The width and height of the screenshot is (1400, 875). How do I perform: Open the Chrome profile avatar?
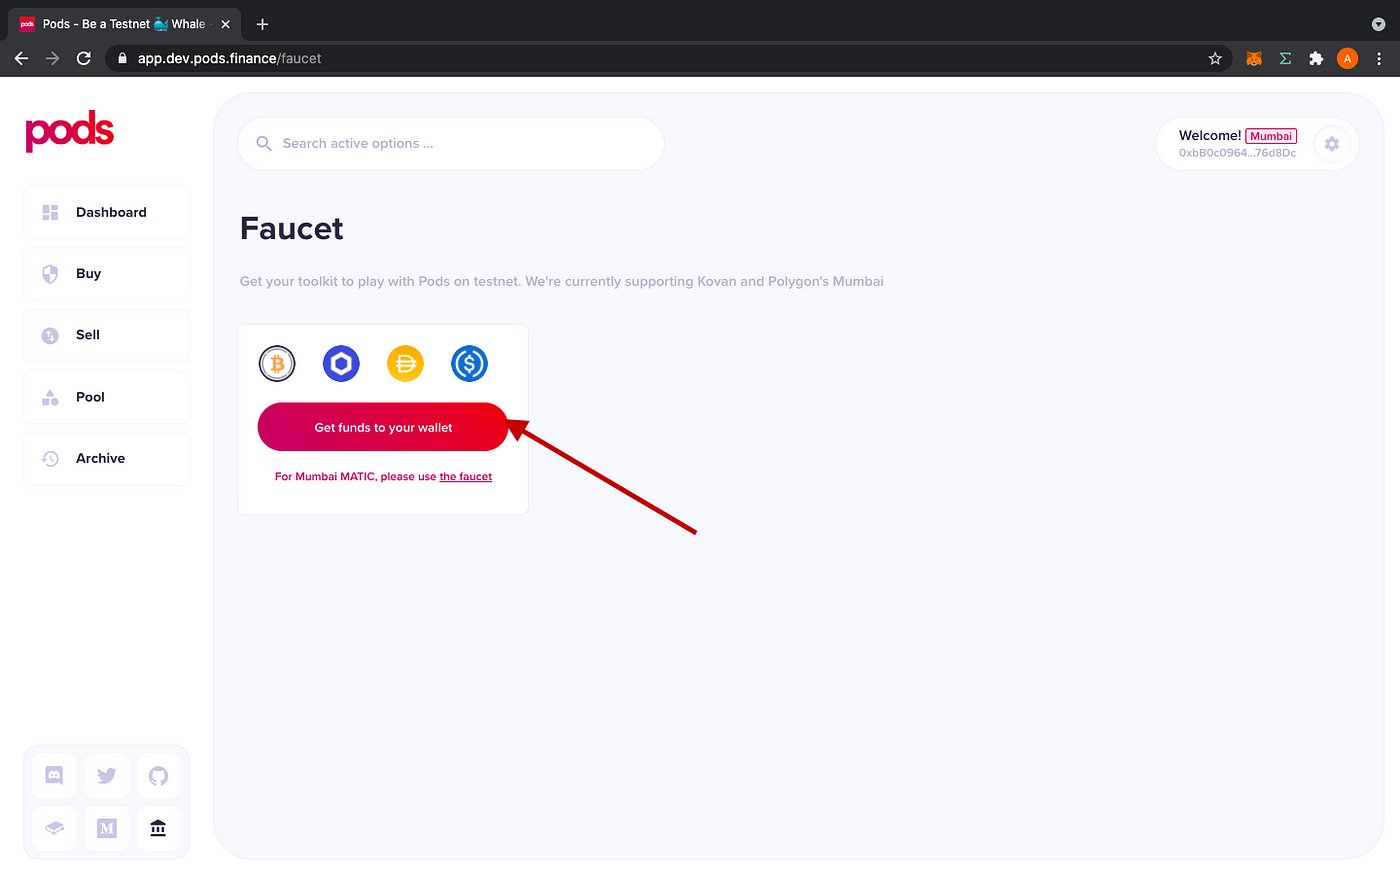1347,58
